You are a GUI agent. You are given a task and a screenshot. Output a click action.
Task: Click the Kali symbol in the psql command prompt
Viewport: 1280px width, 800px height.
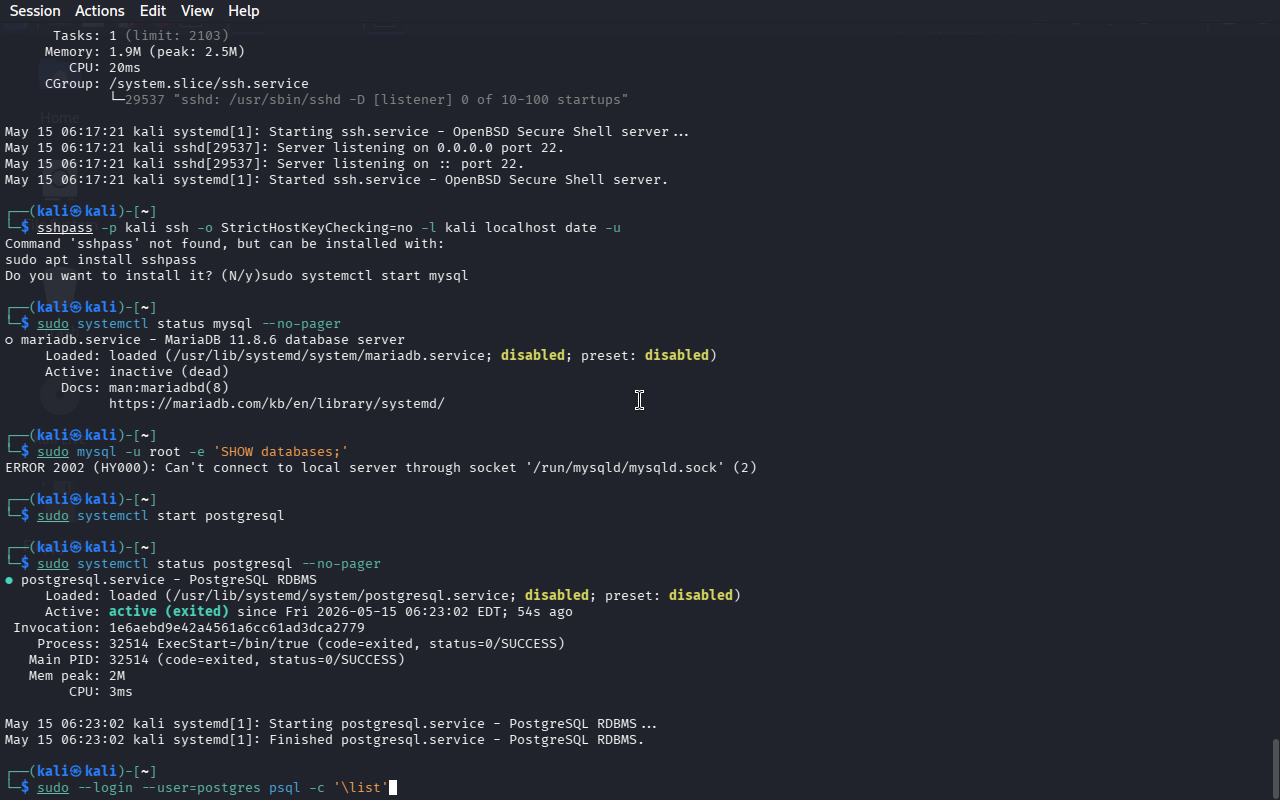click(x=75, y=771)
